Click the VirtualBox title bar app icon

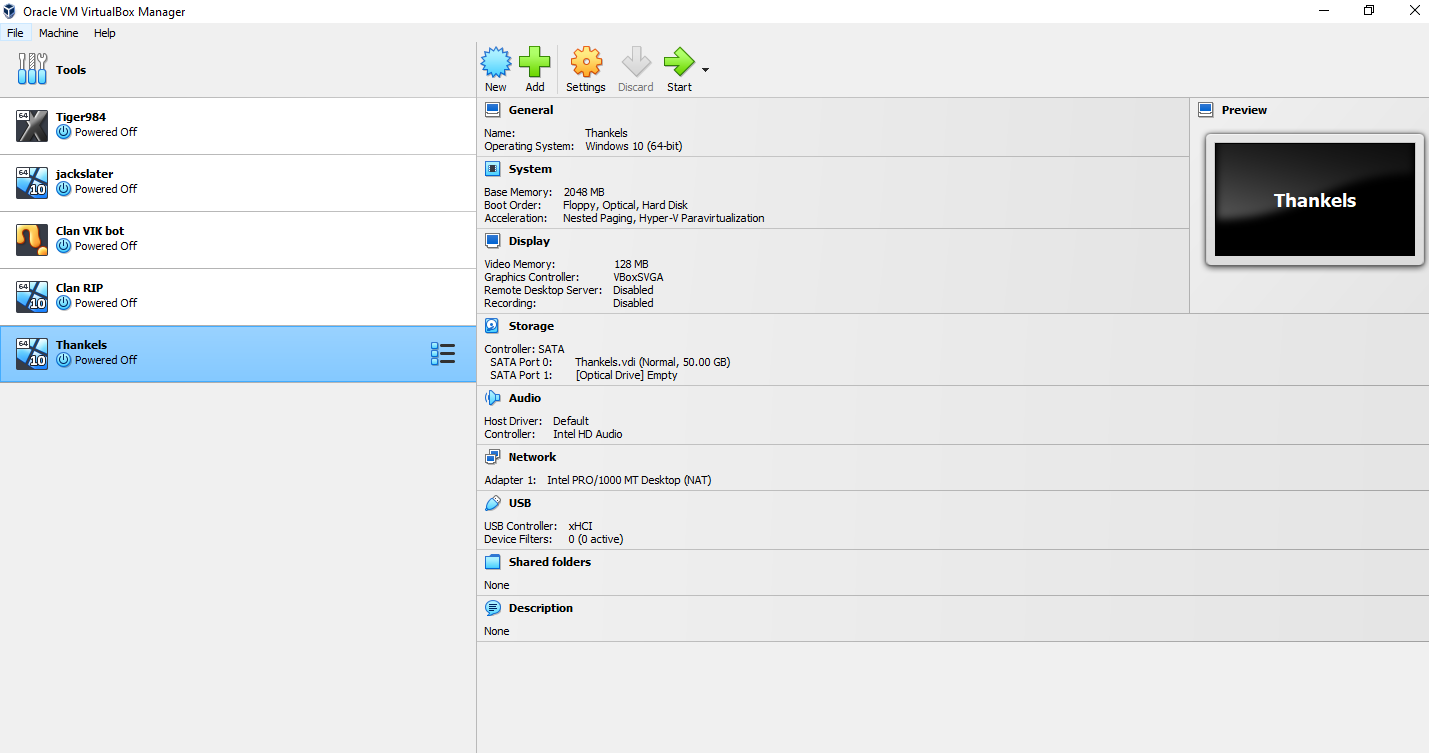coord(10,11)
